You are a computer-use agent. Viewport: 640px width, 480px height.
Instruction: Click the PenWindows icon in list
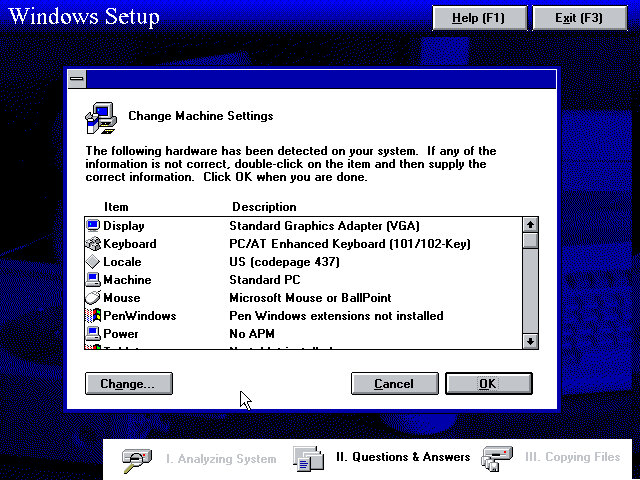tap(93, 316)
